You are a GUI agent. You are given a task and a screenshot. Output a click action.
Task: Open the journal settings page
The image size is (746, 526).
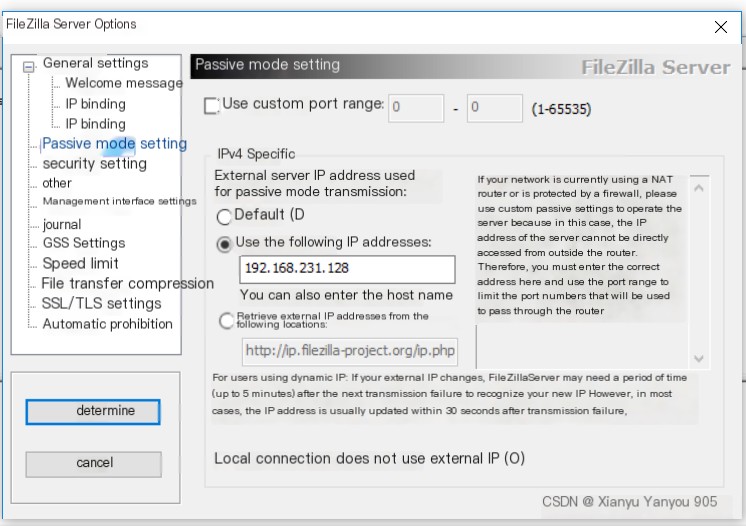point(62,224)
